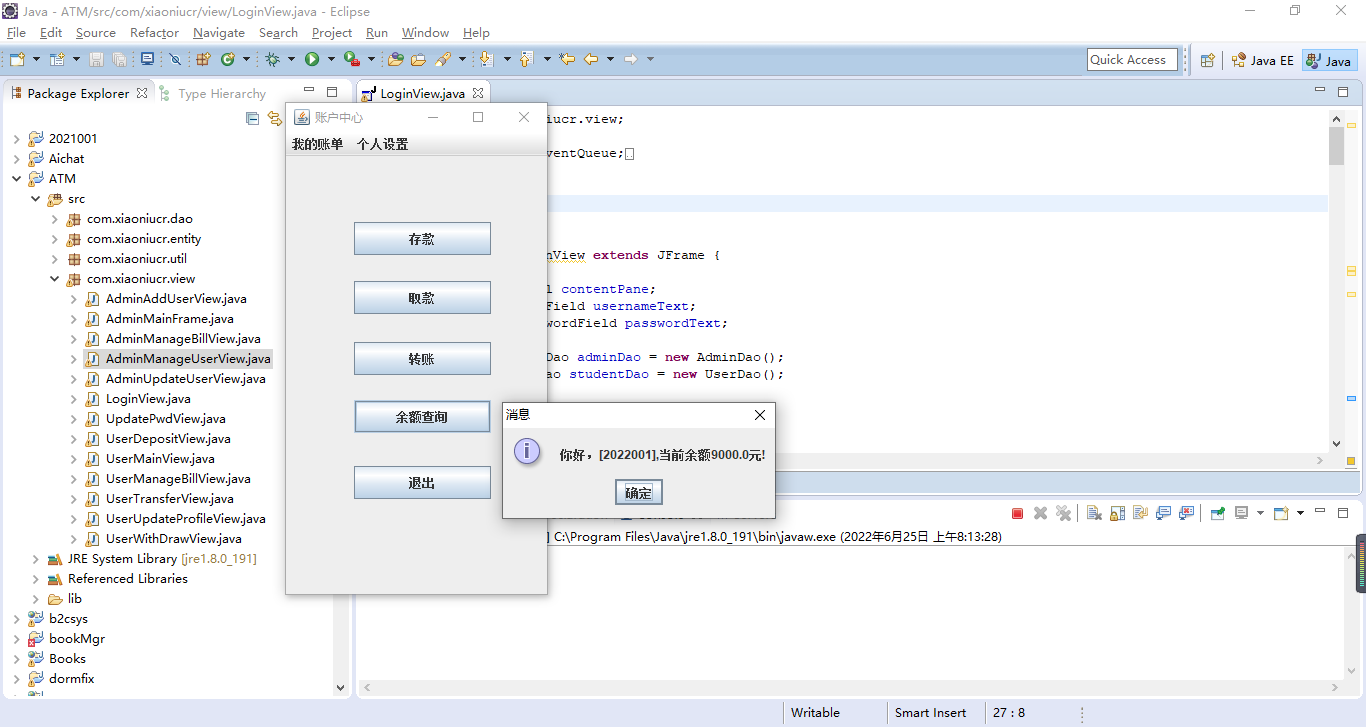The image size is (1366, 727).
Task: Click Package Explorer scroll down arrow
Action: [x=340, y=687]
